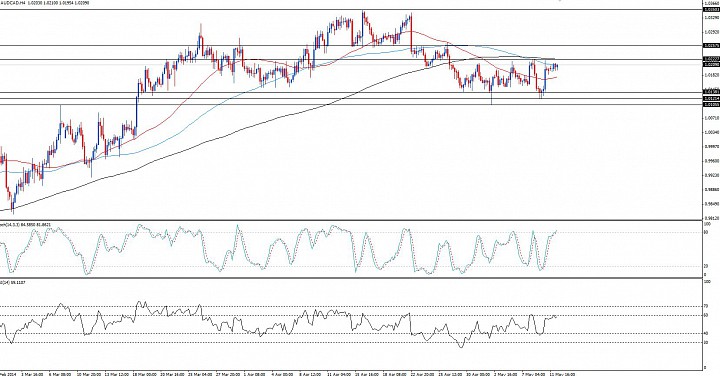The image size is (720, 376).
Task: Click the Stochastic indicator label text
Action: (25, 225)
